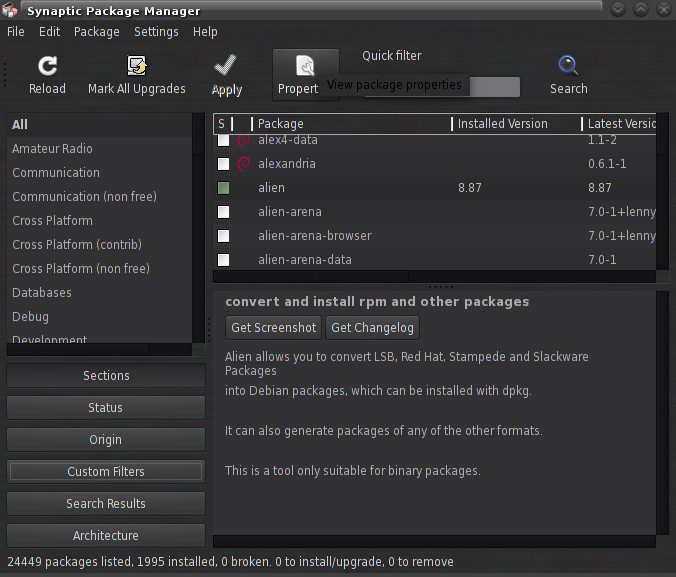The image size is (676, 577).
Task: Sort by Latest Version column header
Action: (x=619, y=124)
